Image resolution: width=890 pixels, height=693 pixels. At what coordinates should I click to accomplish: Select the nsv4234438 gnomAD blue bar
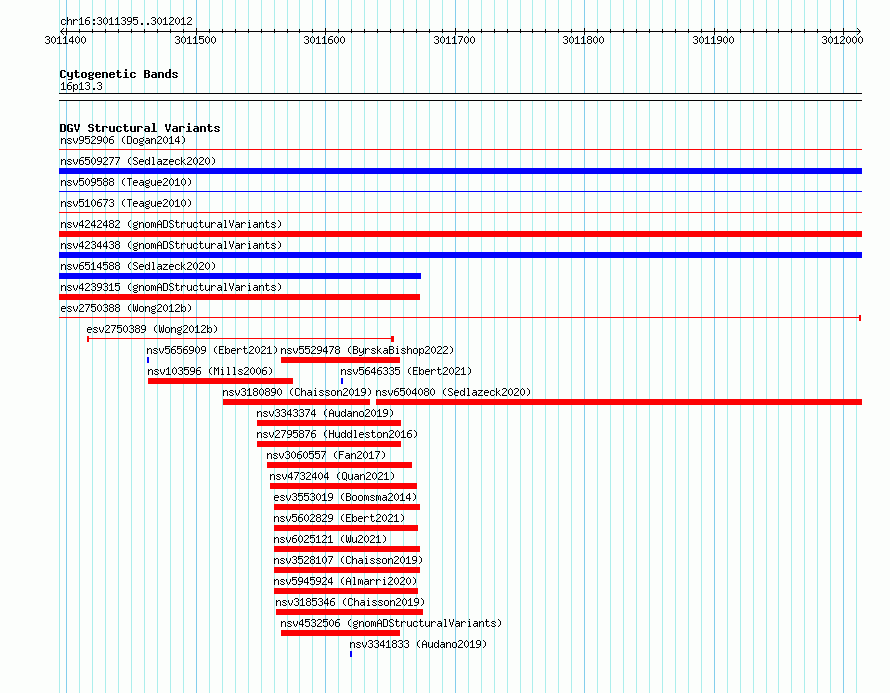point(460,255)
